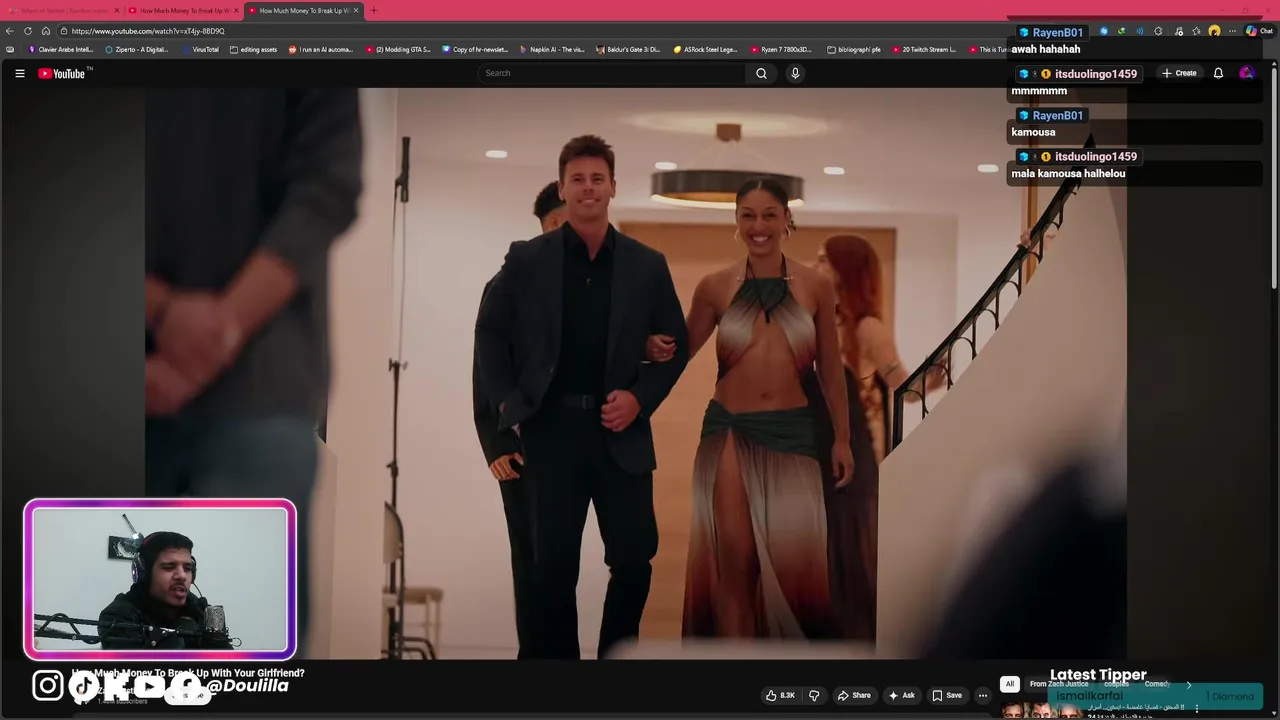Viewport: 1280px width, 720px height.
Task: Switch to the 'Wheel of Names' tab
Action: [x=64, y=10]
